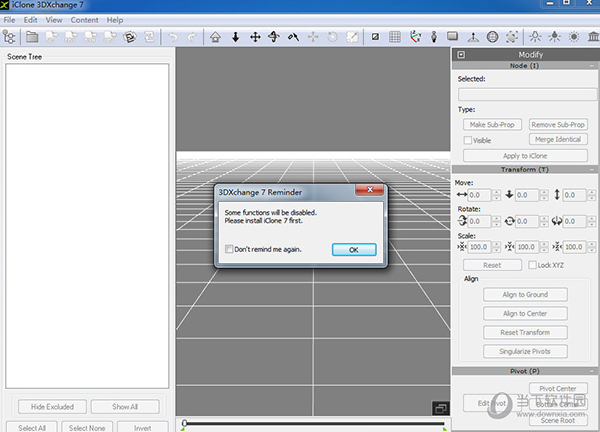Viewport: 600px width, 432px height.
Task: Click the Scale X value spinner arrows
Action: coord(496,247)
